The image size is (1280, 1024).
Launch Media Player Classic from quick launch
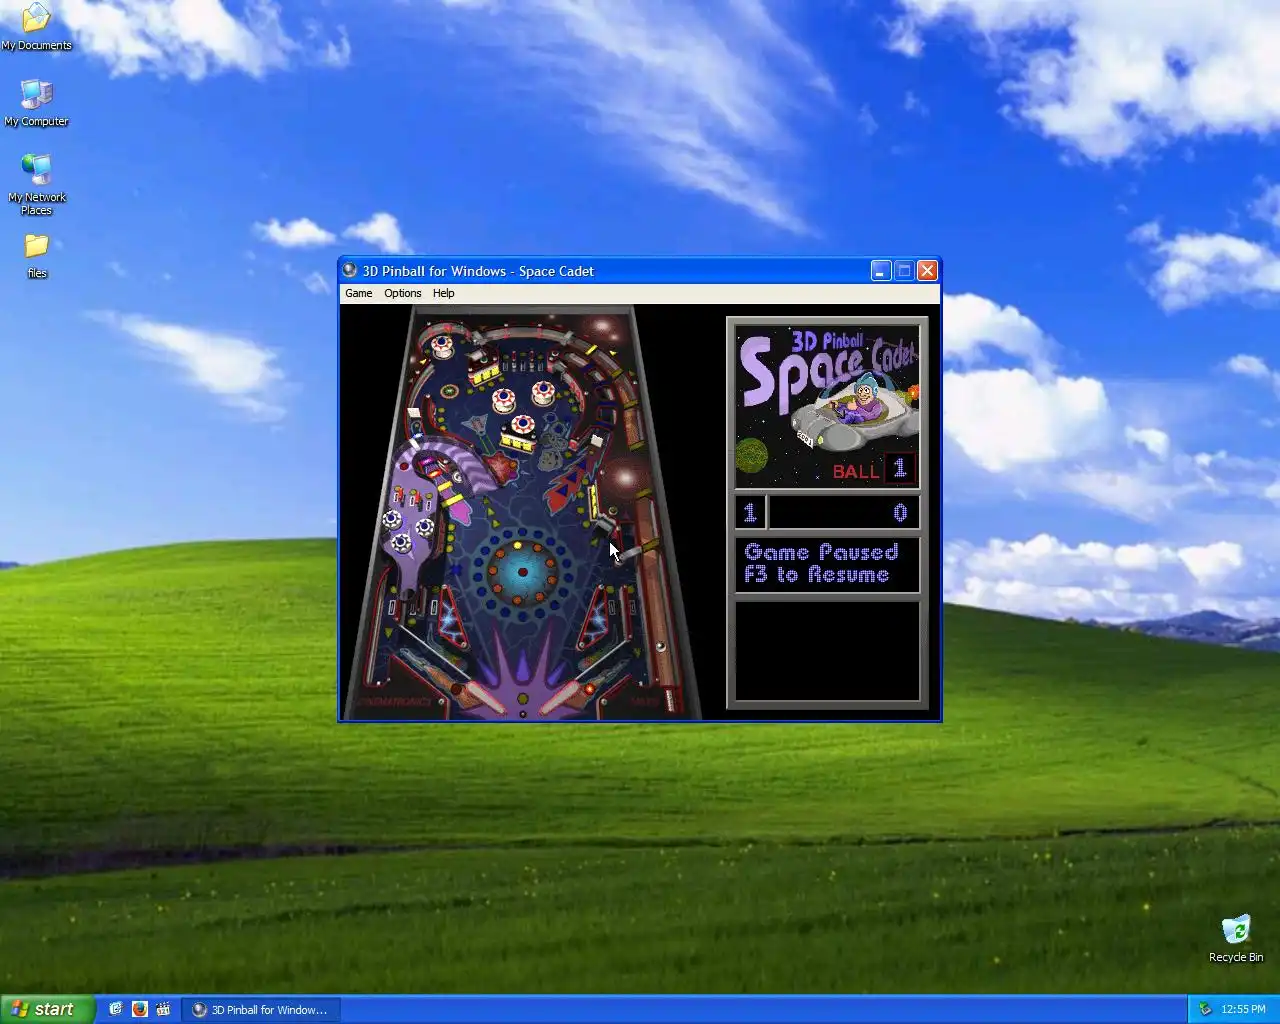[x=163, y=1009]
